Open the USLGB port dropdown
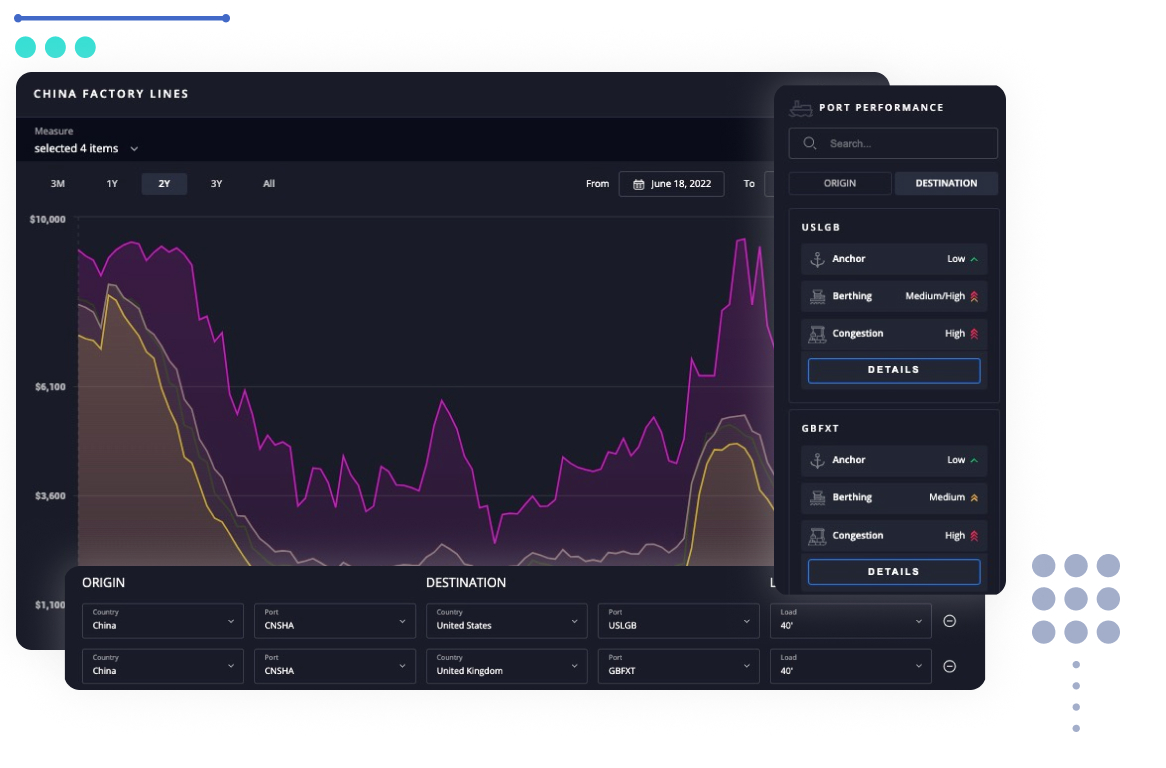Screen dimensions: 1166x768 coord(678,620)
